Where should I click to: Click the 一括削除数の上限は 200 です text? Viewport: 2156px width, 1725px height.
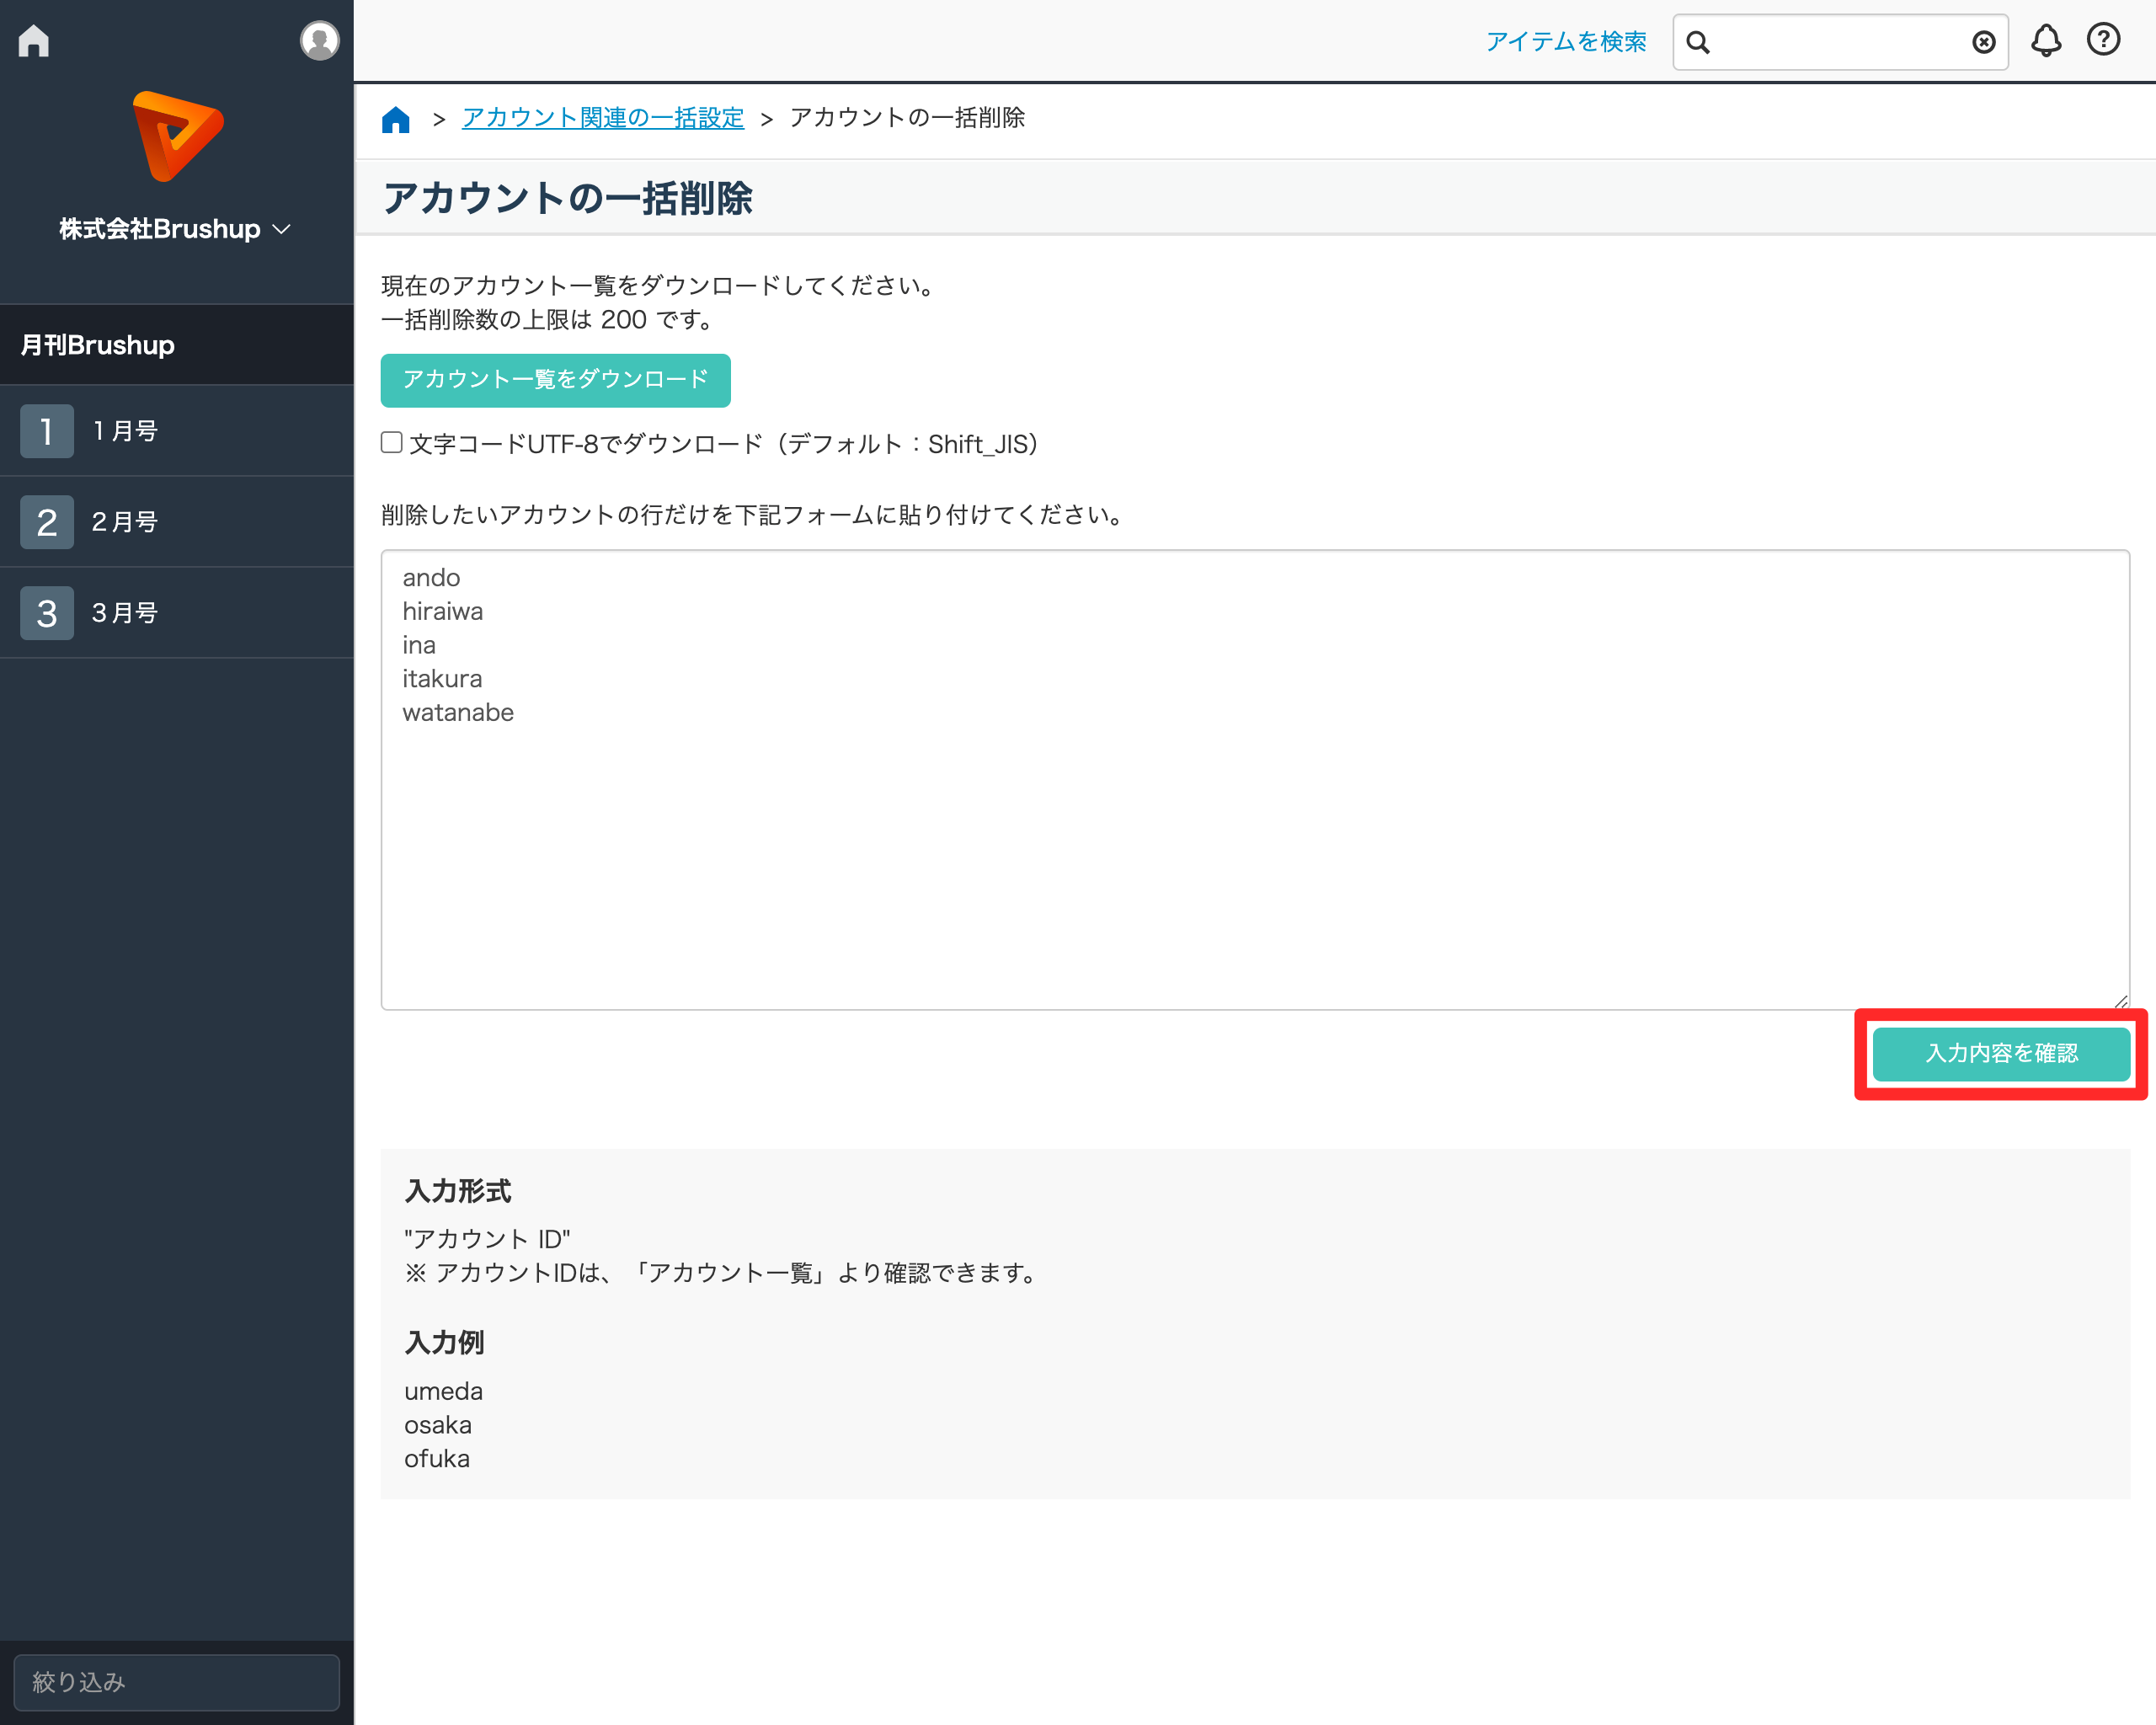549,320
